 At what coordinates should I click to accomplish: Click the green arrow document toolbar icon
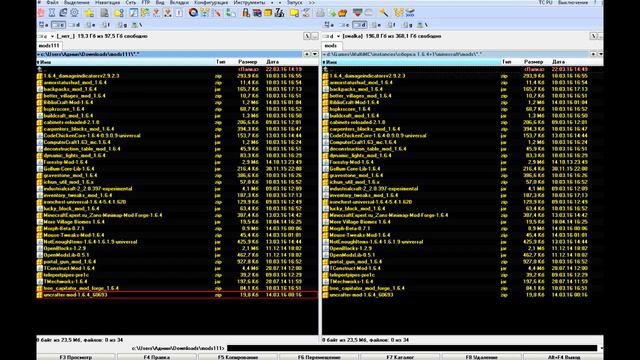332,13
